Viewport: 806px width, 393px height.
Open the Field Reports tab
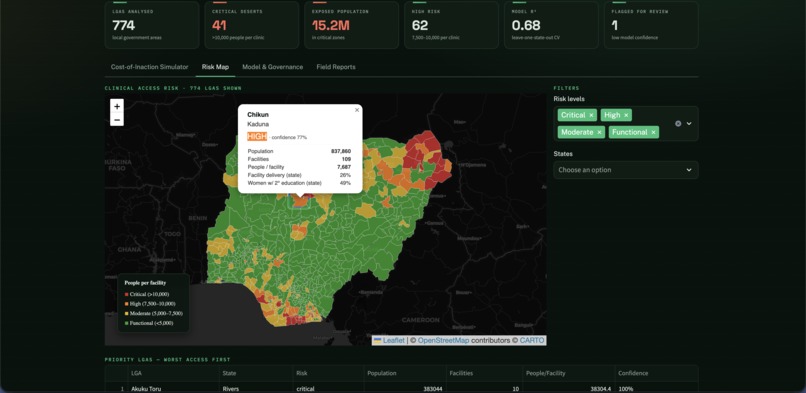tap(336, 67)
